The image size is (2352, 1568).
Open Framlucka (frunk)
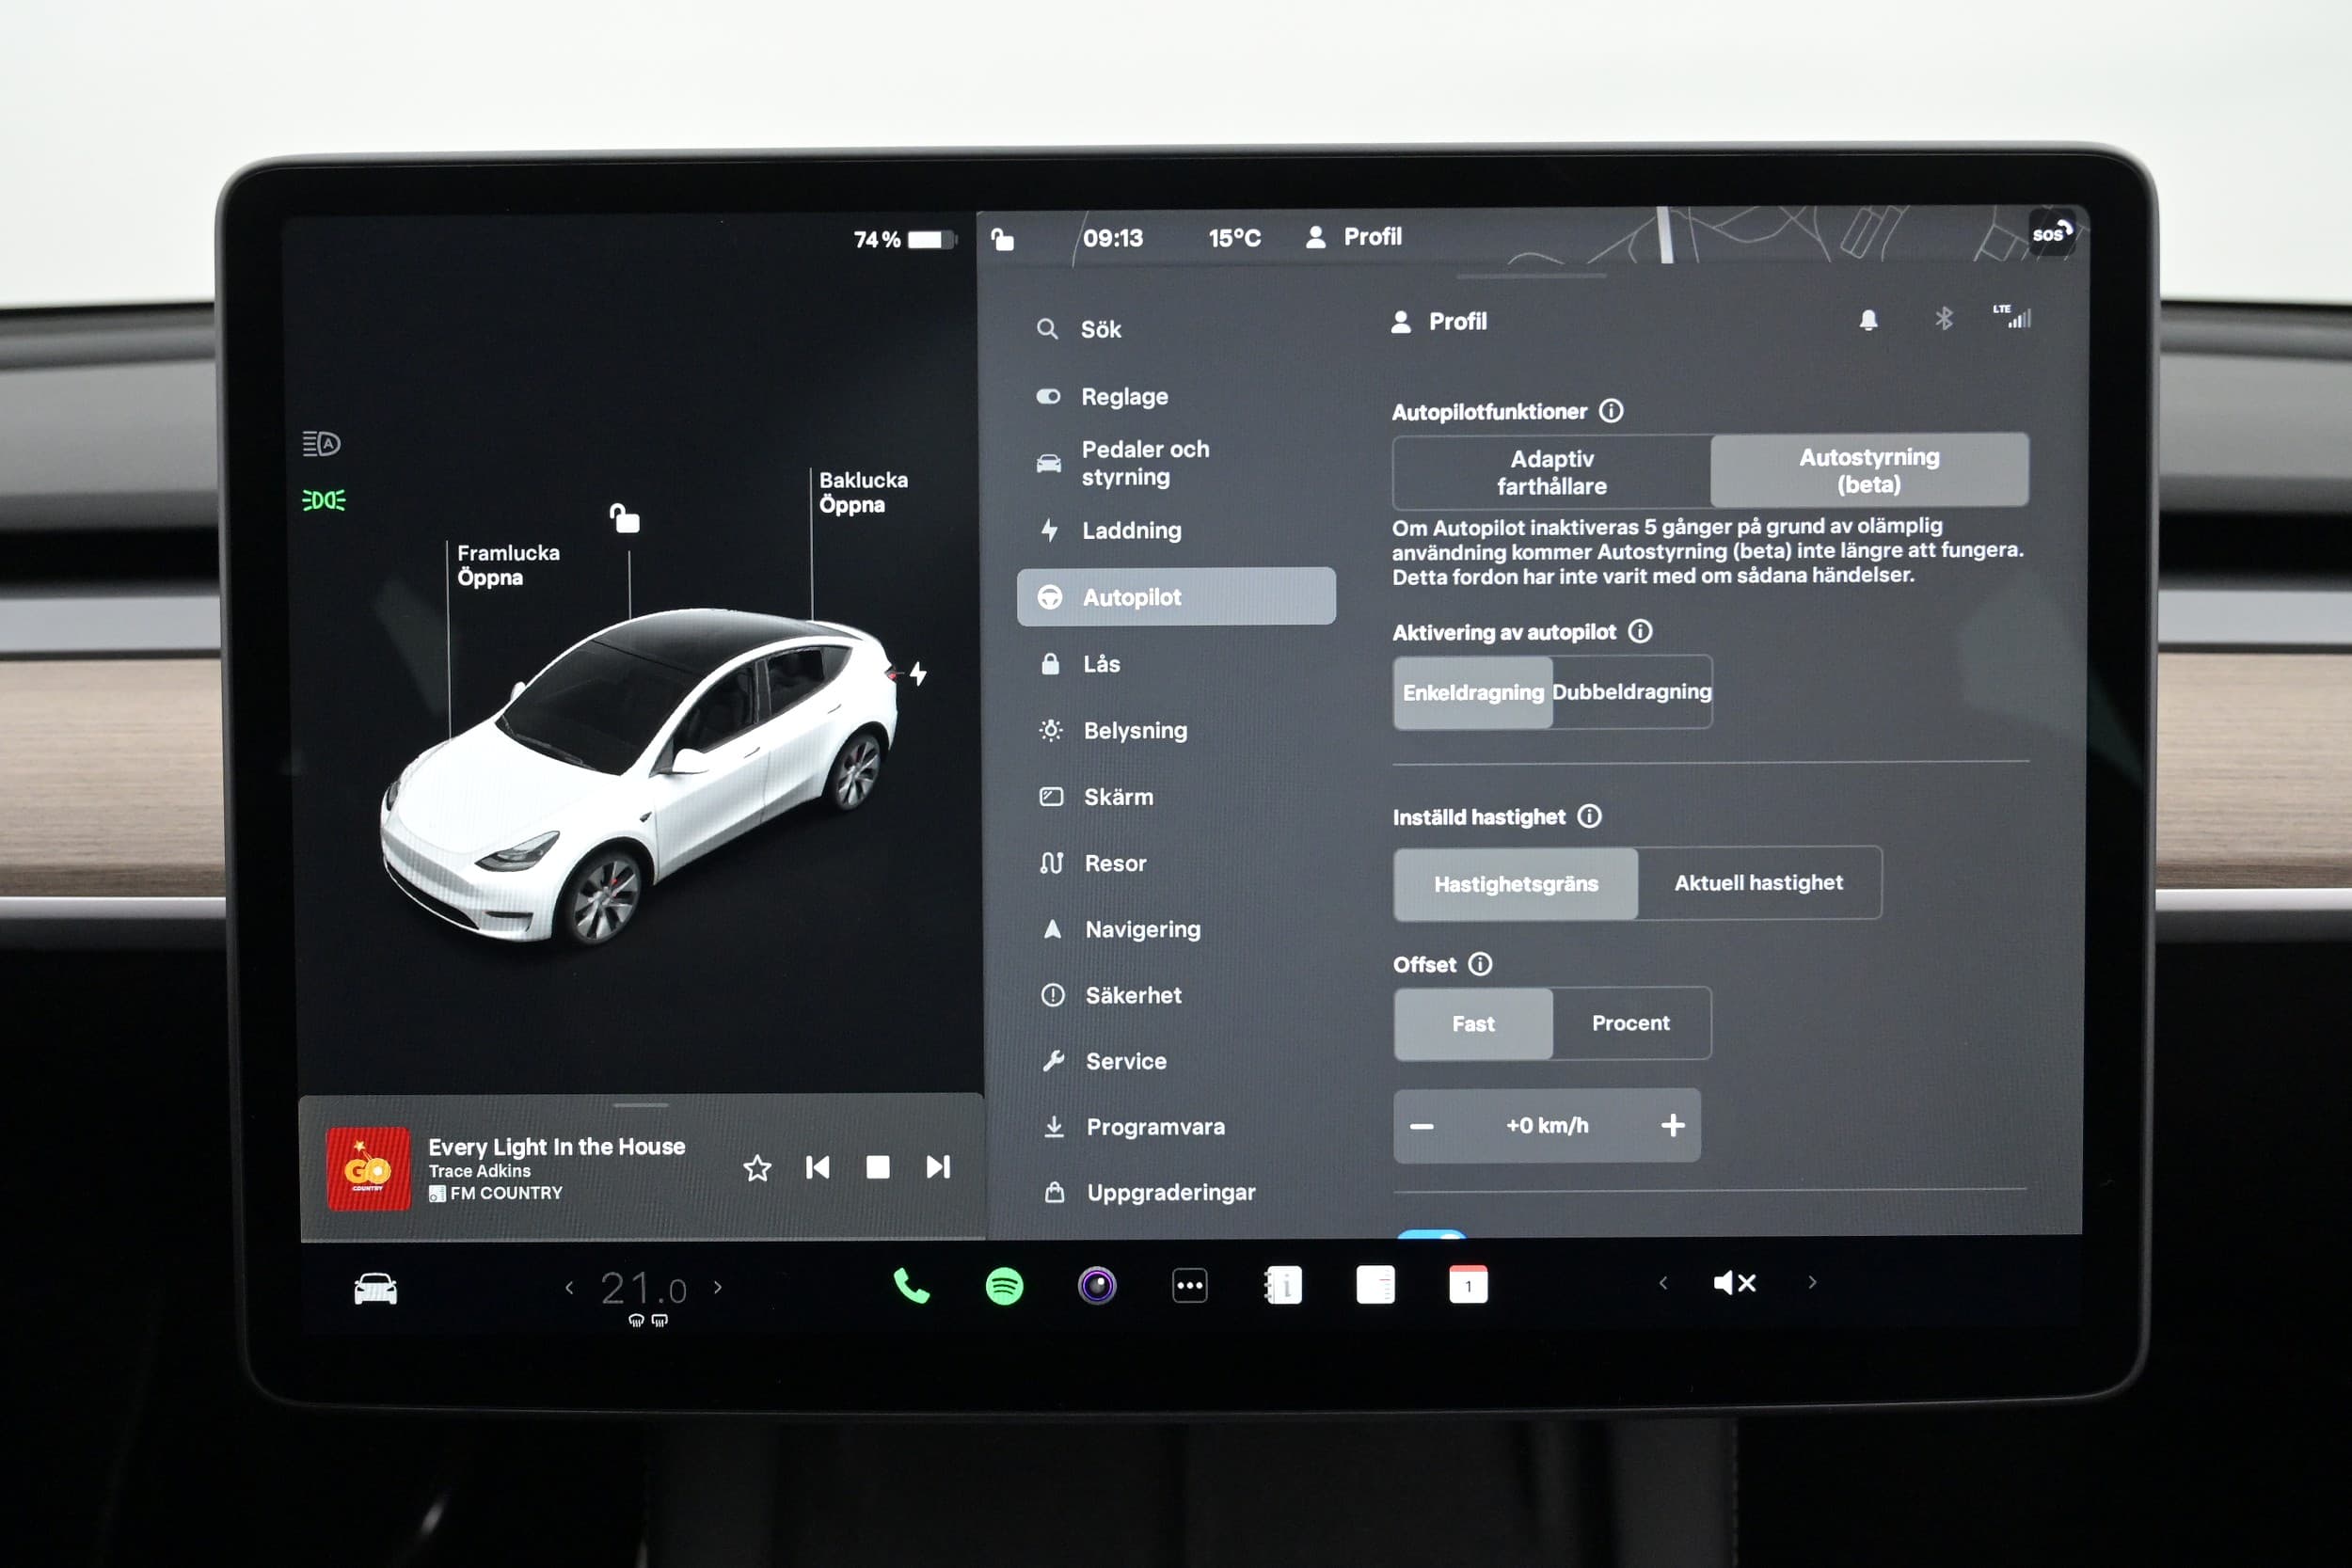tap(508, 565)
